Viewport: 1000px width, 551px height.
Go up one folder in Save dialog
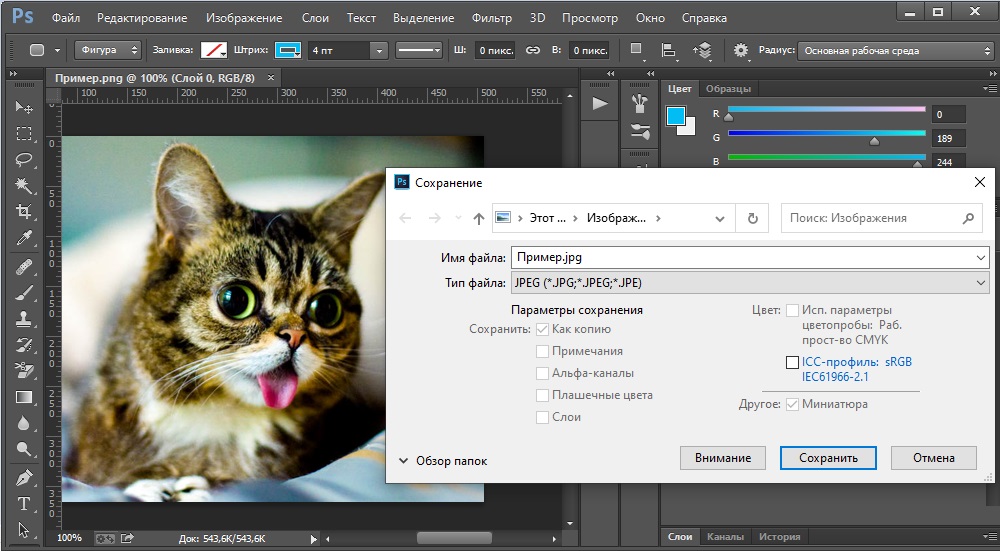click(478, 218)
